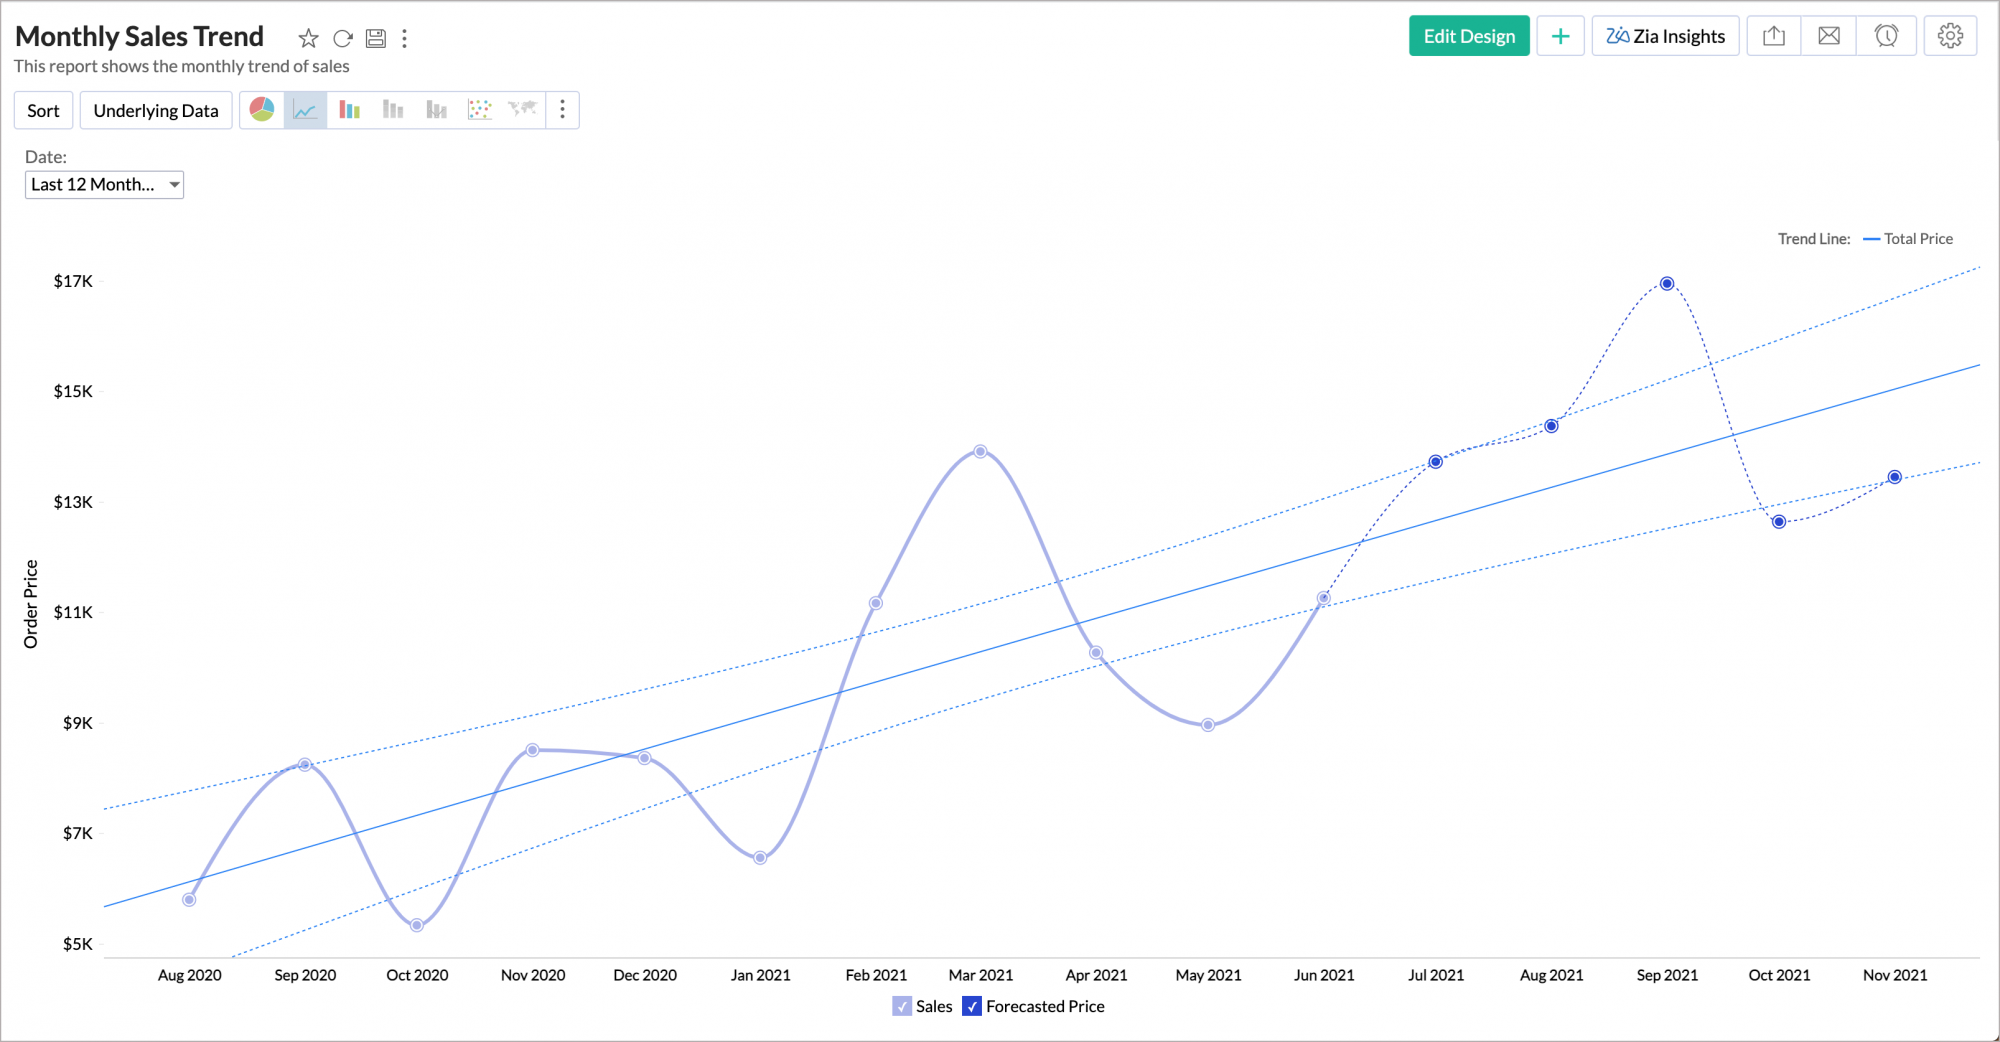Mark report as favorite with star icon
Image resolution: width=2000 pixels, height=1042 pixels.
(308, 38)
